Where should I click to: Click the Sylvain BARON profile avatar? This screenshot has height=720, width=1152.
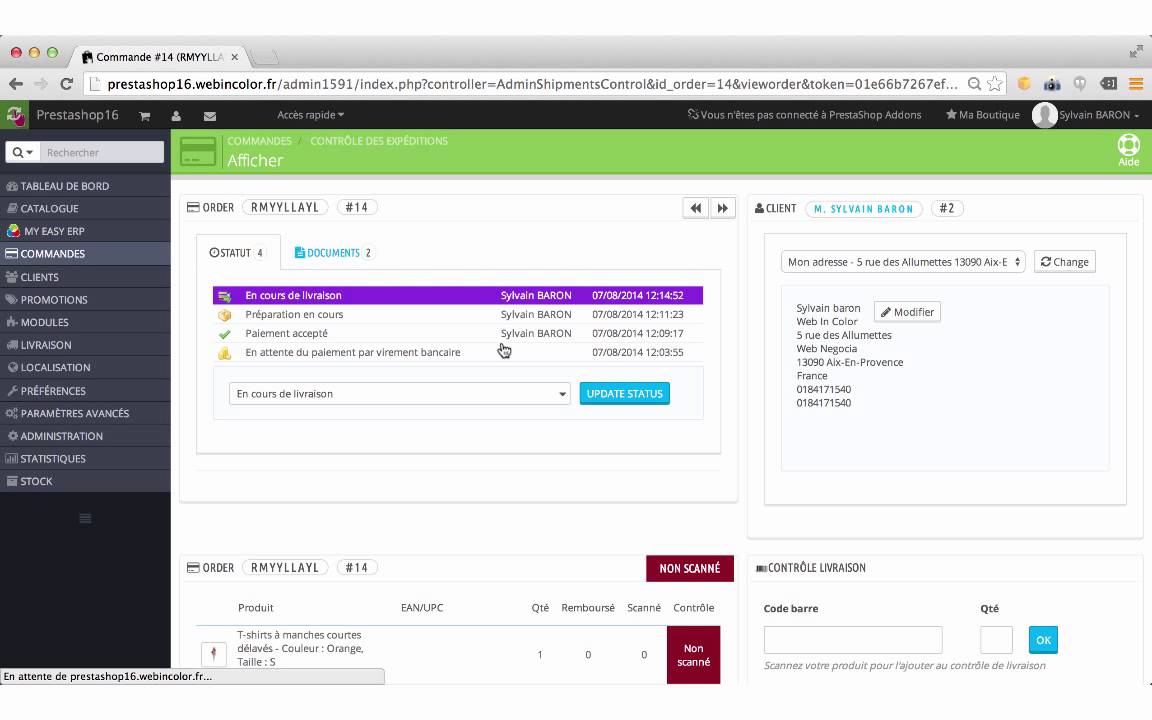click(x=1044, y=115)
